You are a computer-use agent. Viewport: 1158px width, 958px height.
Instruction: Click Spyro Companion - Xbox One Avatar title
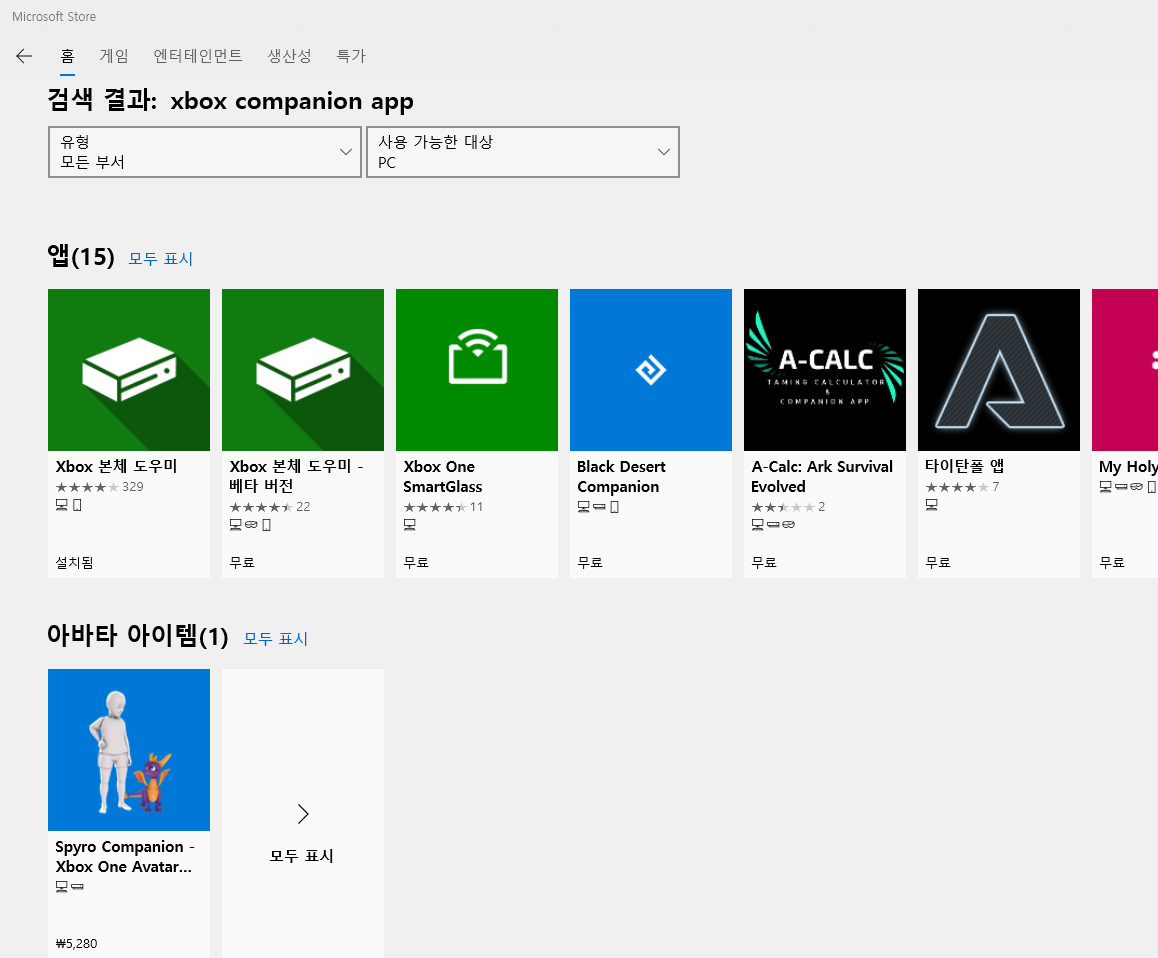[125, 857]
